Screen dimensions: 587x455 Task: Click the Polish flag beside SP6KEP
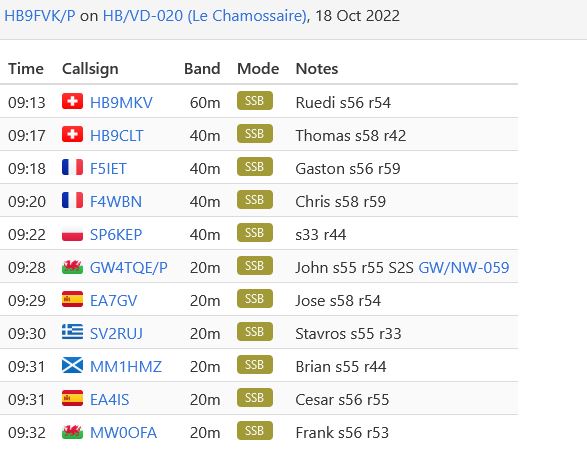72,234
